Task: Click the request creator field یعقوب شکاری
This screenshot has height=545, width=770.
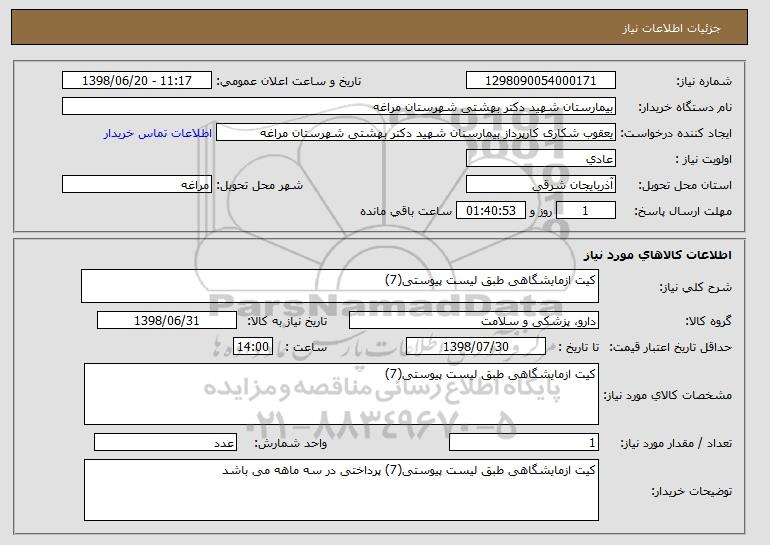Action: tap(416, 133)
